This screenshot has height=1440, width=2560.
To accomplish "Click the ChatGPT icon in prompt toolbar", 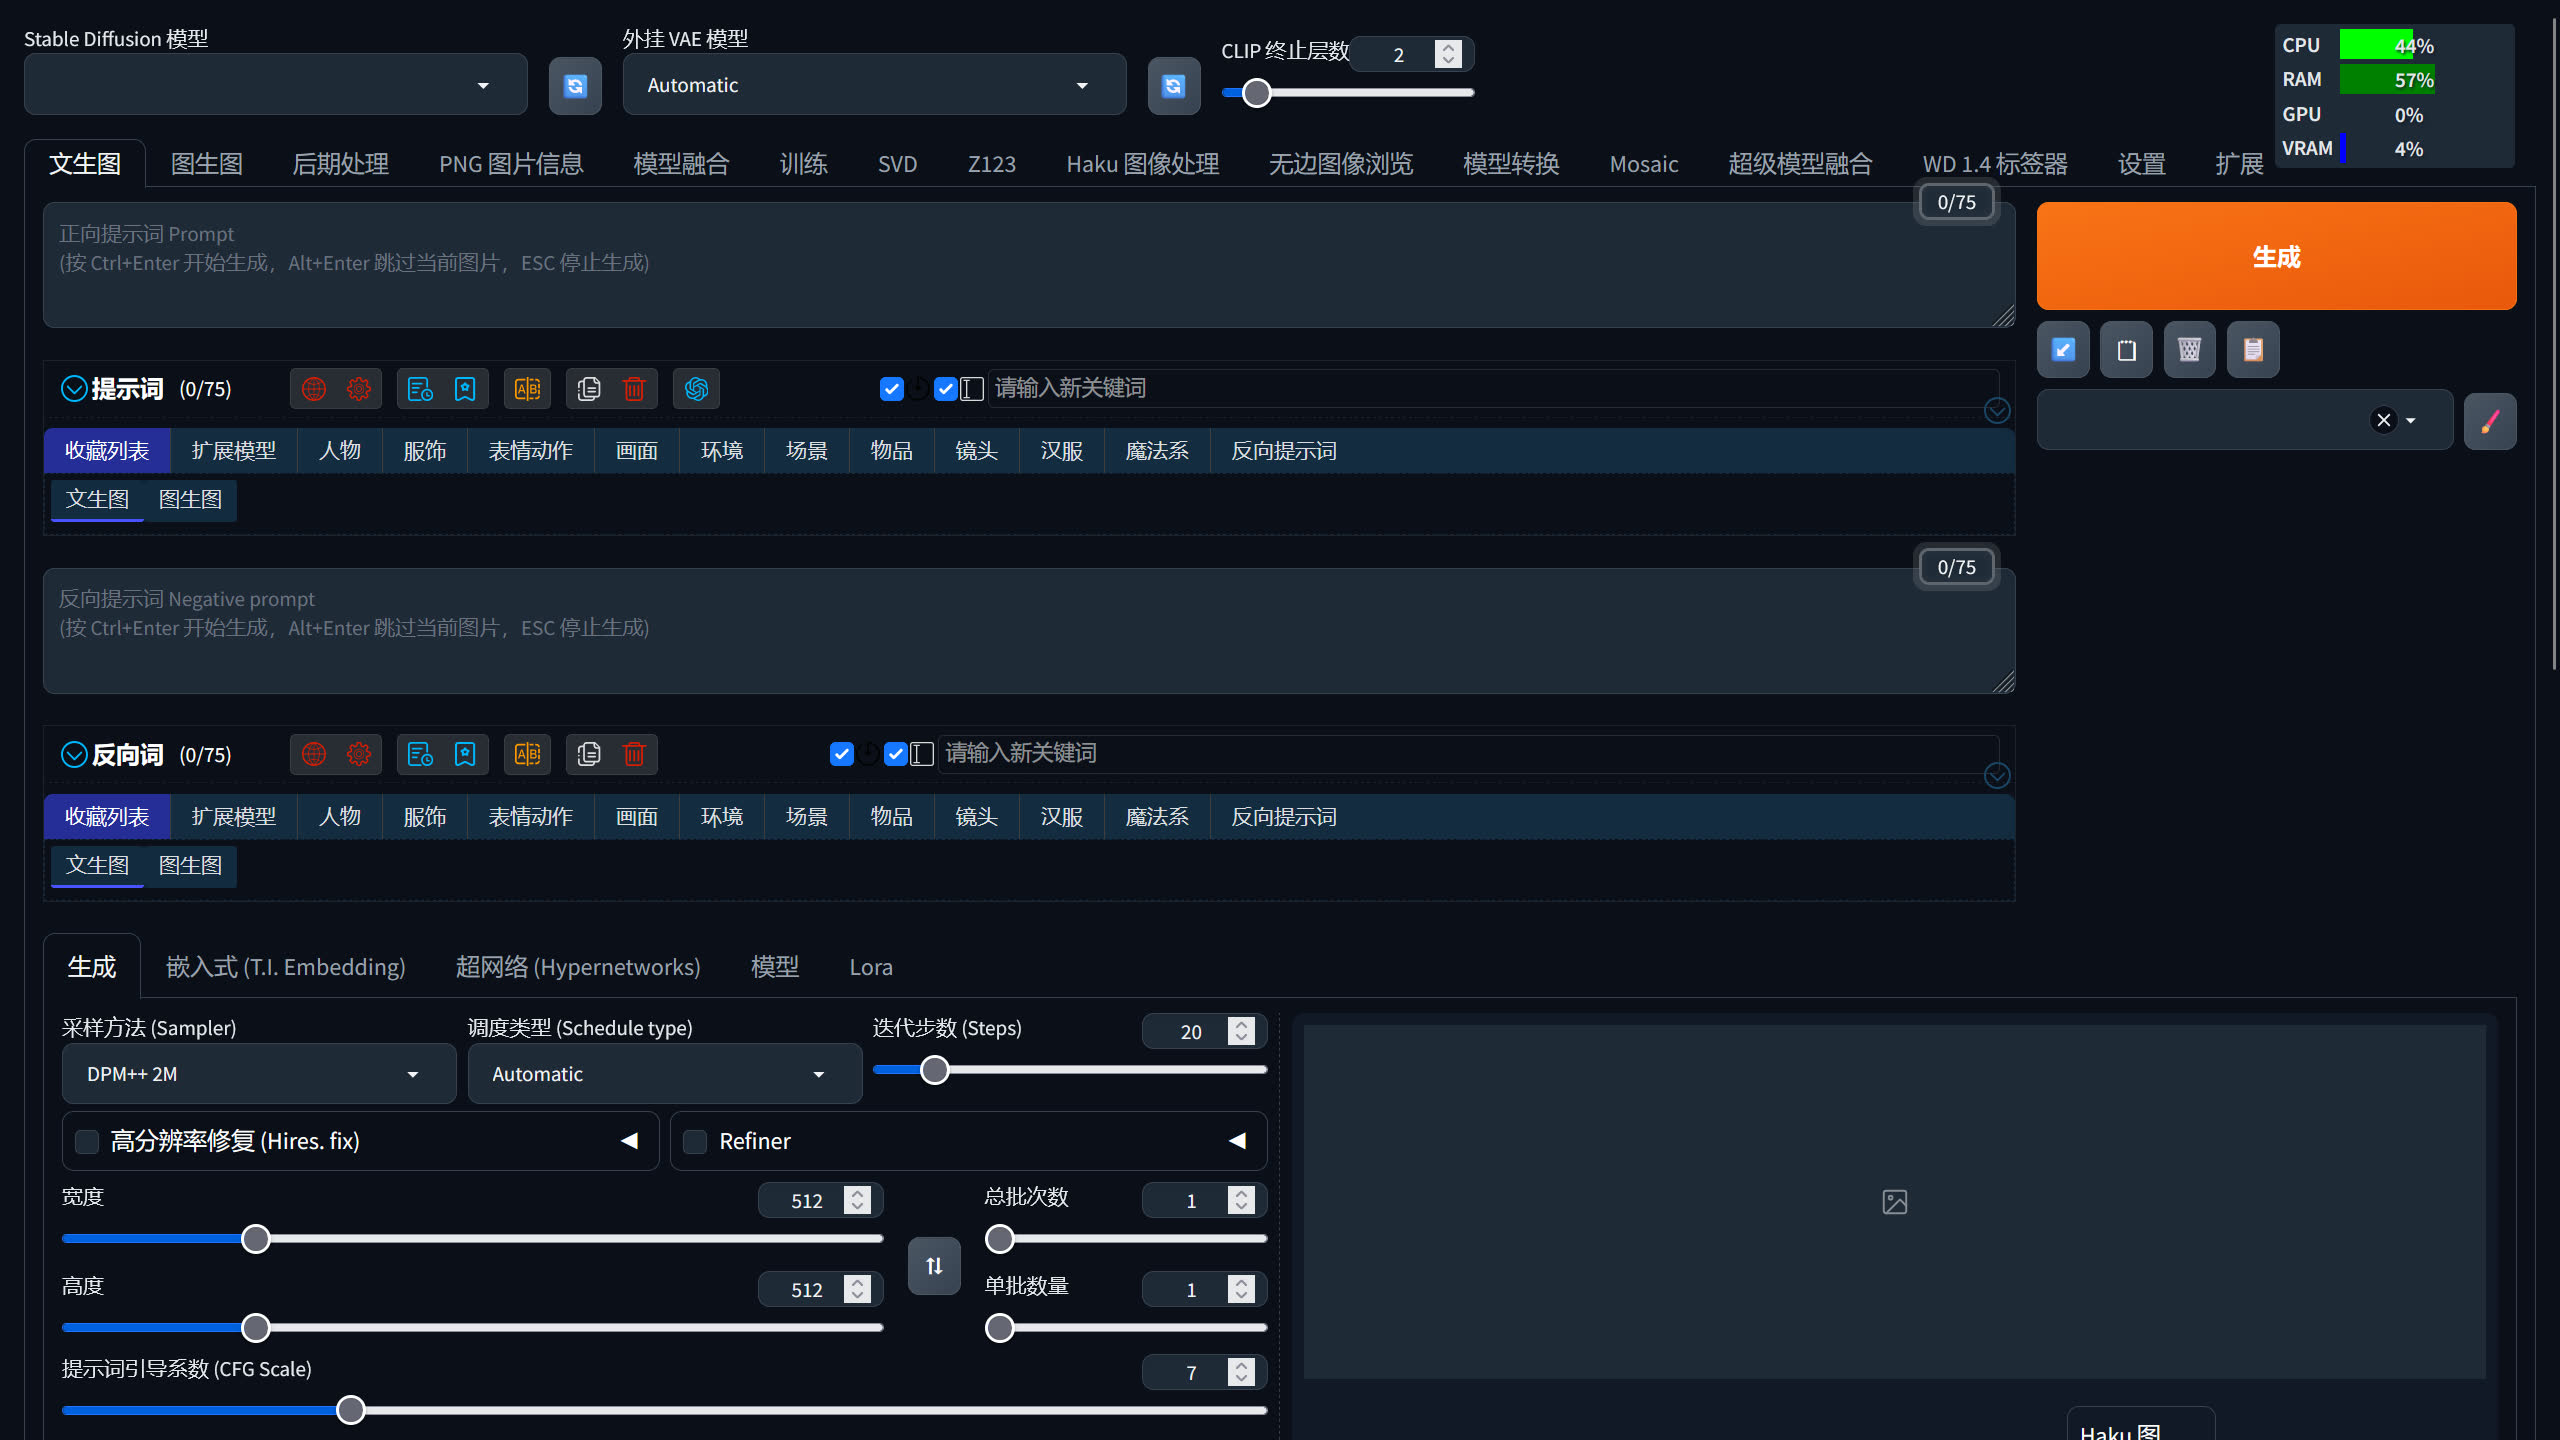I will coord(696,389).
